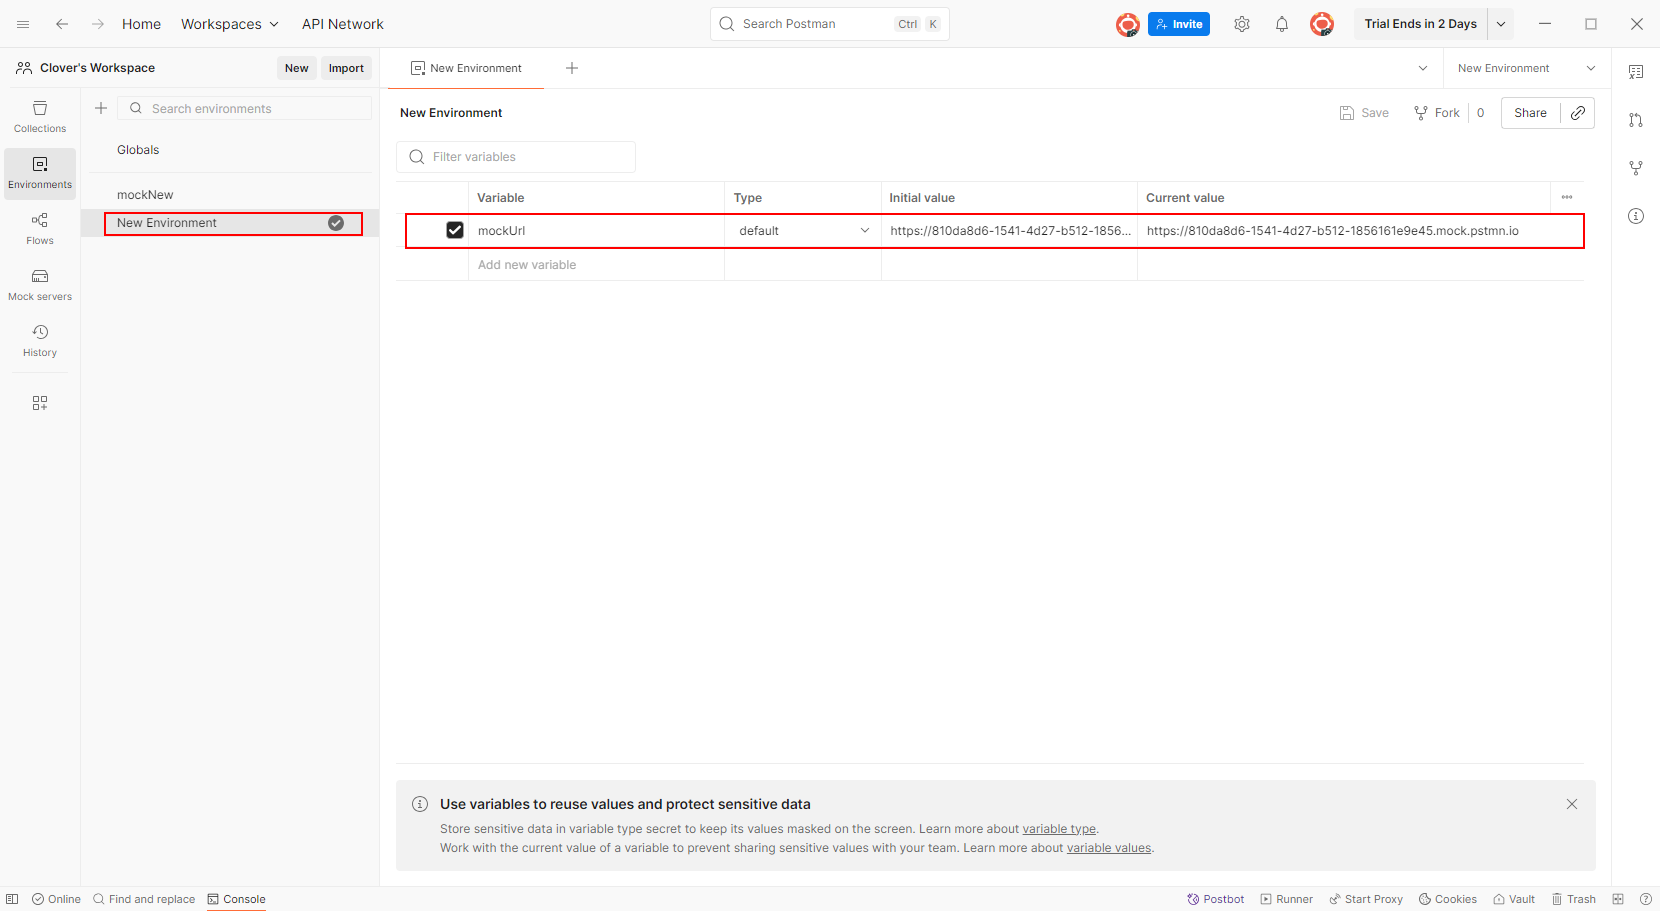Open the Console in status bar
This screenshot has width=1660, height=911.
236,899
